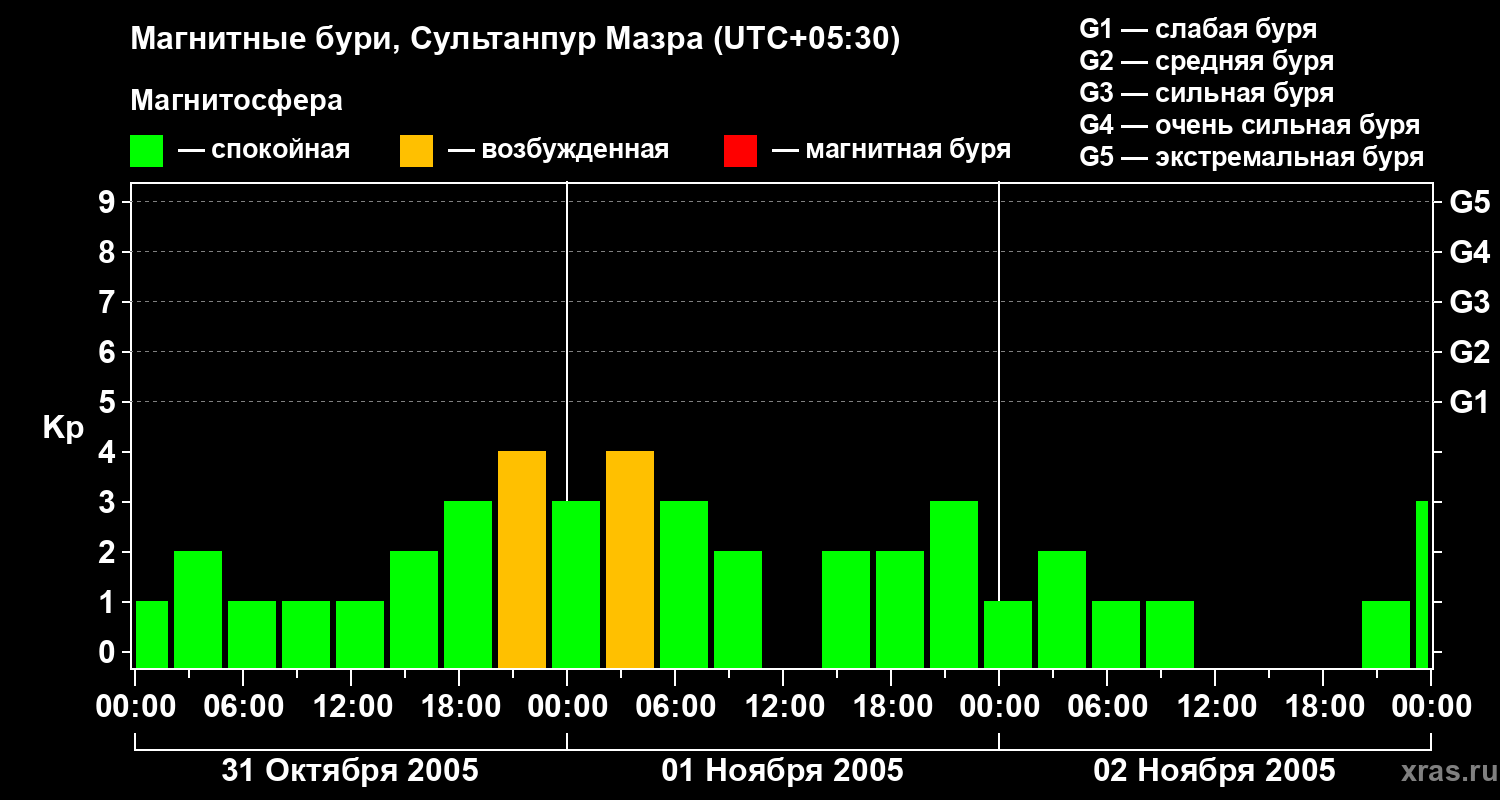
Task: Click the thin green bar at the chart's end
Action: 1422,584
